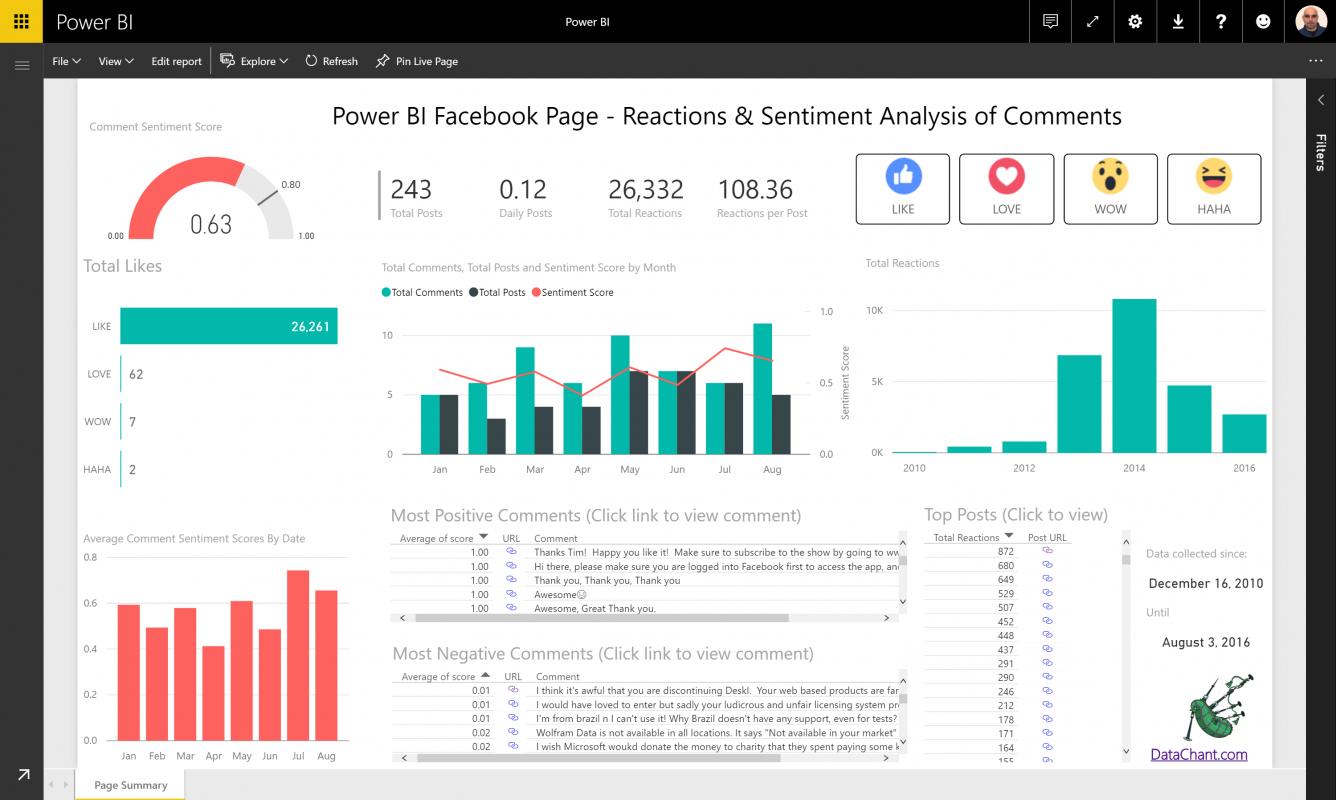Open the notifications comment icon
The height and width of the screenshot is (800, 1336).
point(1050,21)
